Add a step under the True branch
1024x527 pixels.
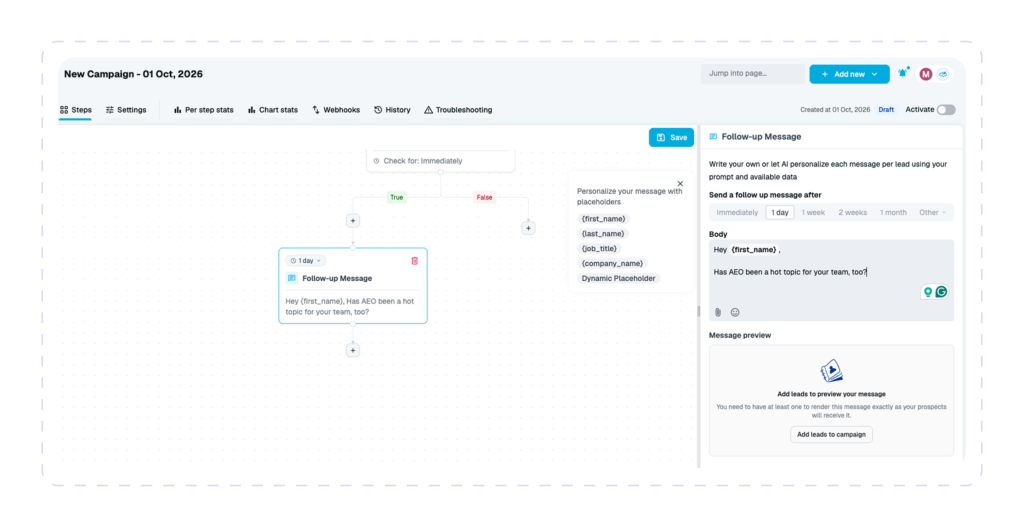pos(353,221)
